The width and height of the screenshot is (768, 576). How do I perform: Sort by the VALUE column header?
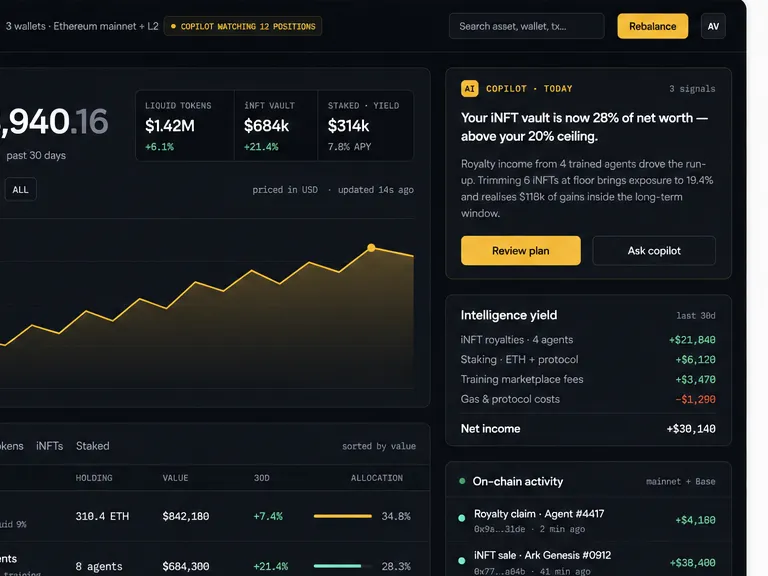coord(175,478)
